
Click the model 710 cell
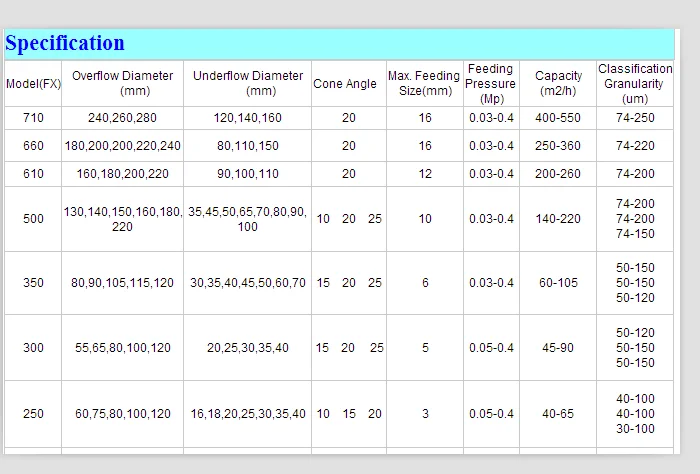[x=33, y=118]
